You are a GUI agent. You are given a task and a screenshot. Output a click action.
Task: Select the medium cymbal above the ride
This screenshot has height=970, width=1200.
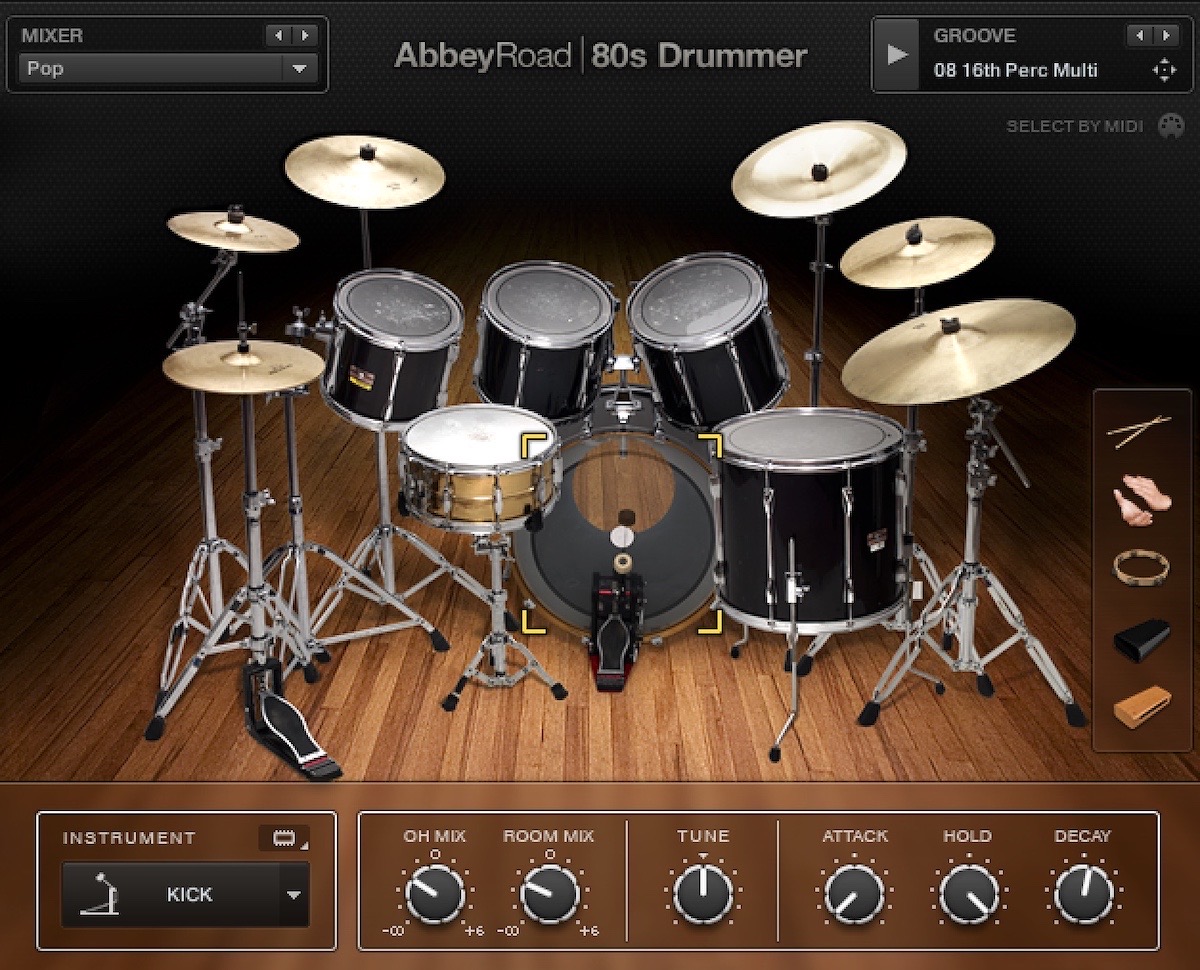click(x=917, y=251)
